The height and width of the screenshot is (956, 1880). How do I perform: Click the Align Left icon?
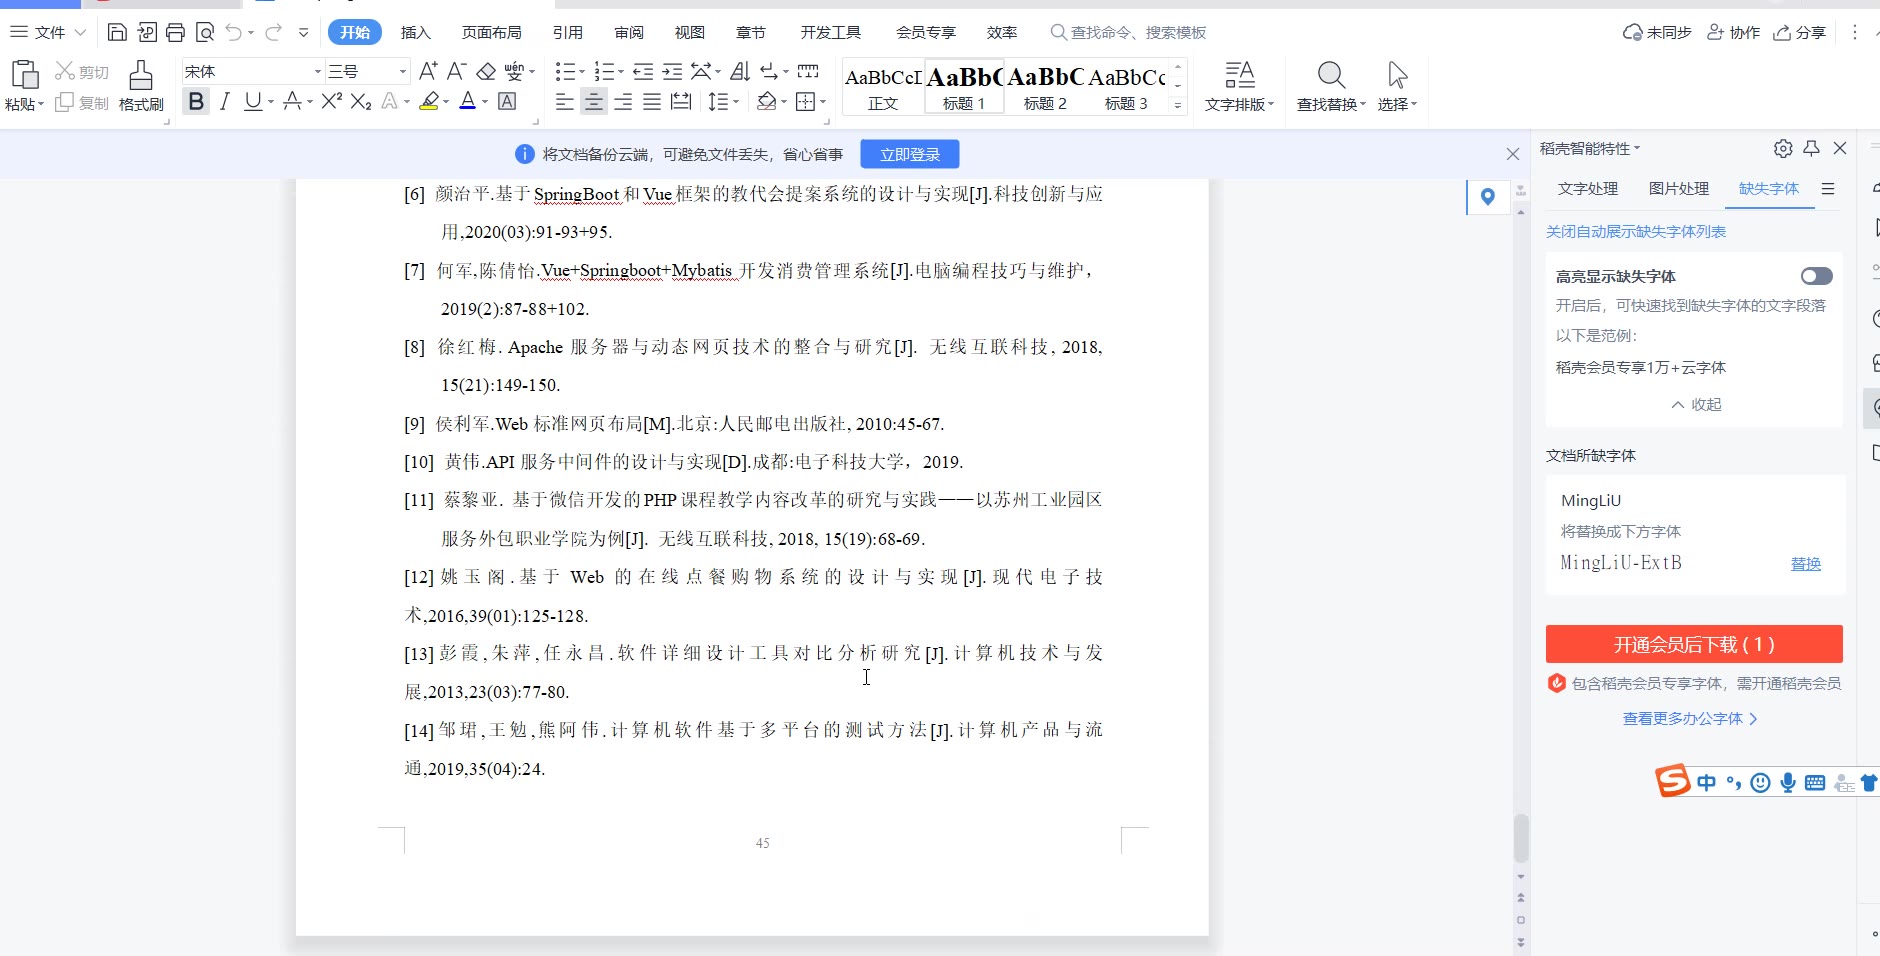click(565, 101)
